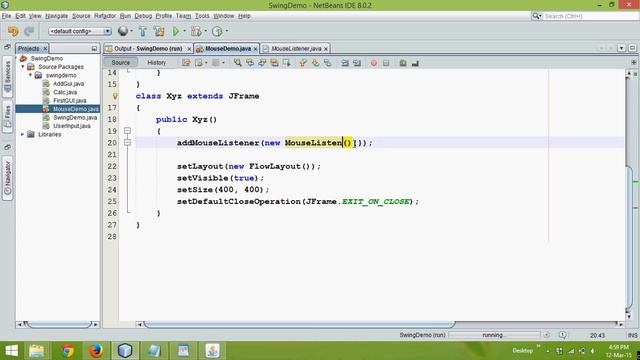The width and height of the screenshot is (640, 360).
Task: Open Firefox from the taskbar
Action: point(96,351)
